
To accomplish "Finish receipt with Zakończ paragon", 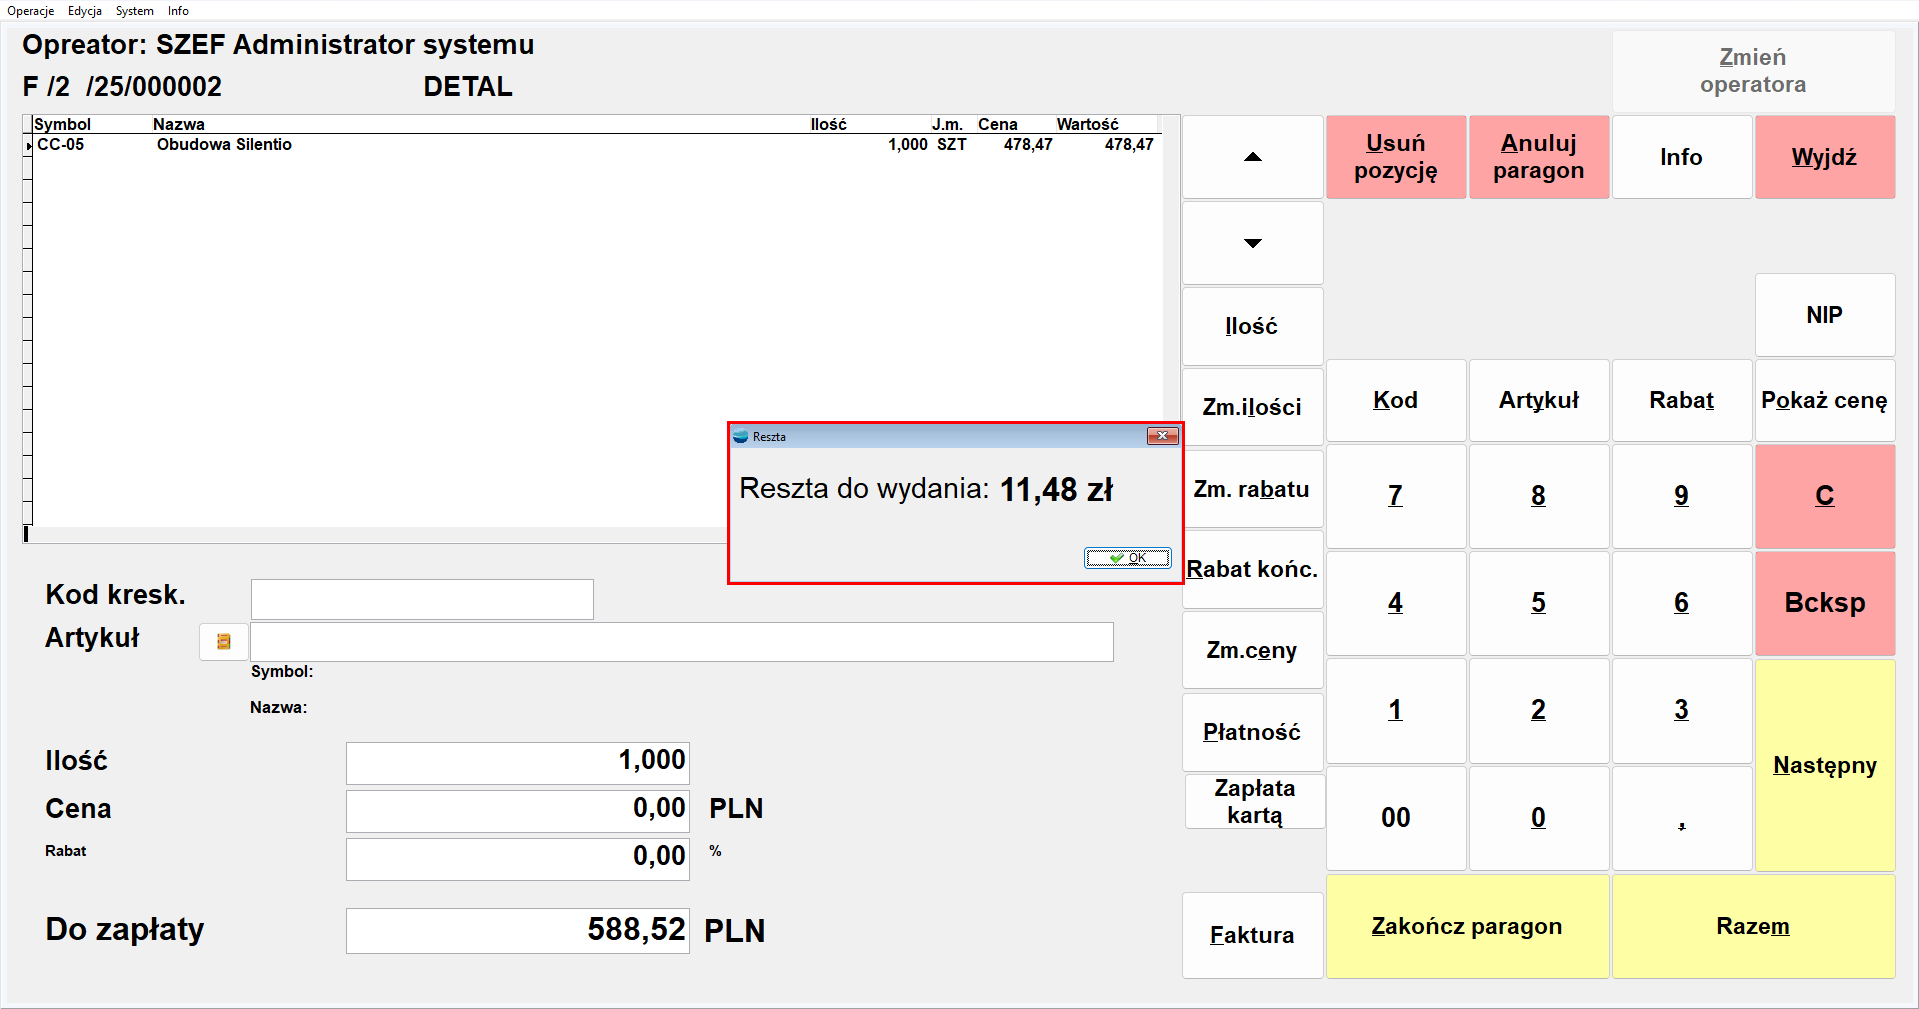I will tap(1466, 927).
